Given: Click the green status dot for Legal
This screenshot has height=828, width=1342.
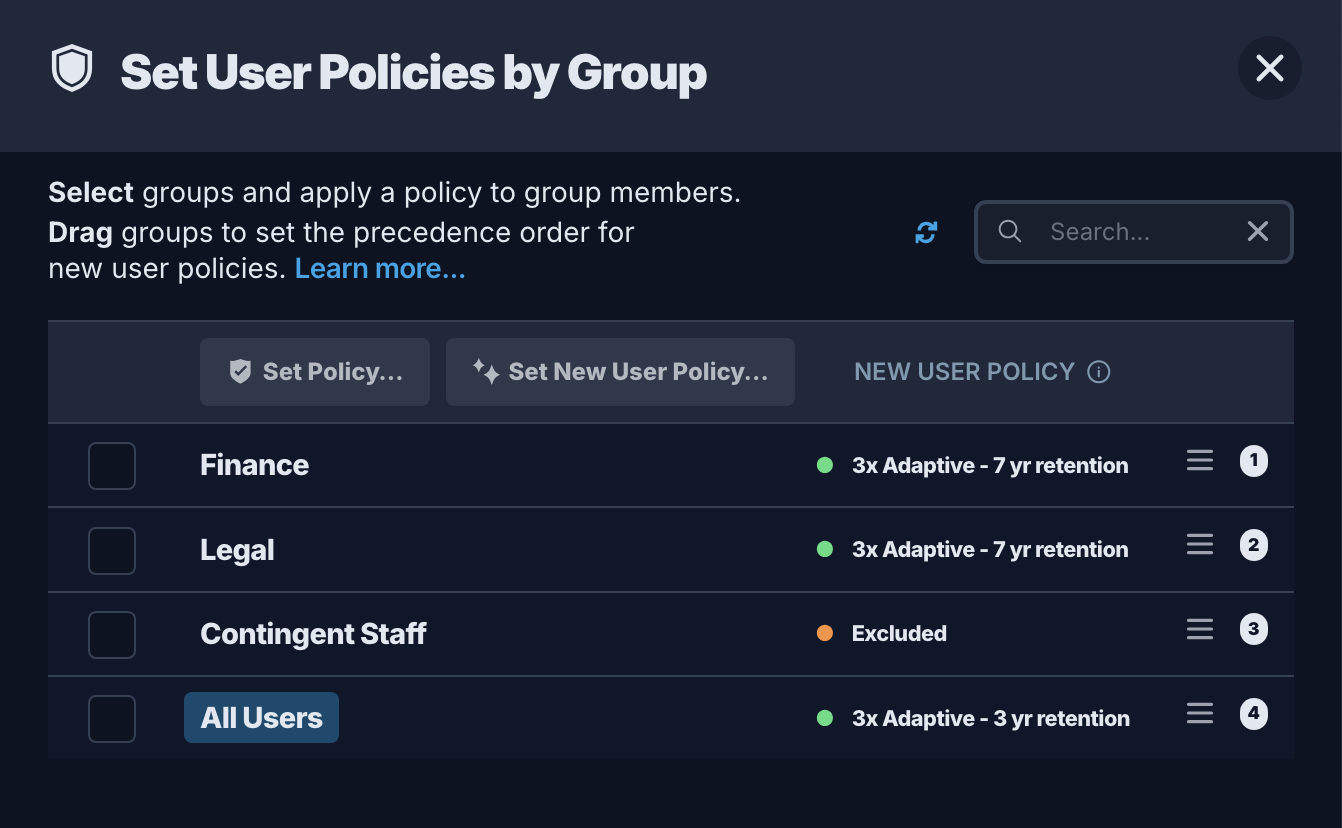Looking at the screenshot, I should pyautogui.click(x=825, y=549).
